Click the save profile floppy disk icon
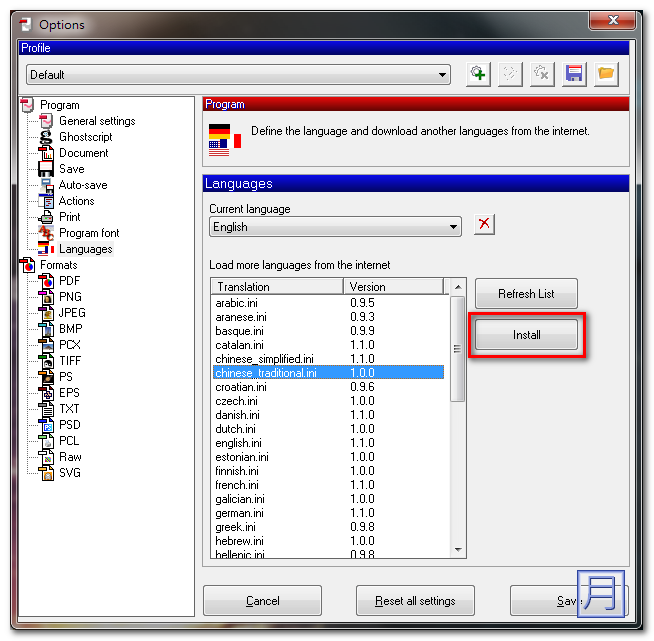 [574, 74]
